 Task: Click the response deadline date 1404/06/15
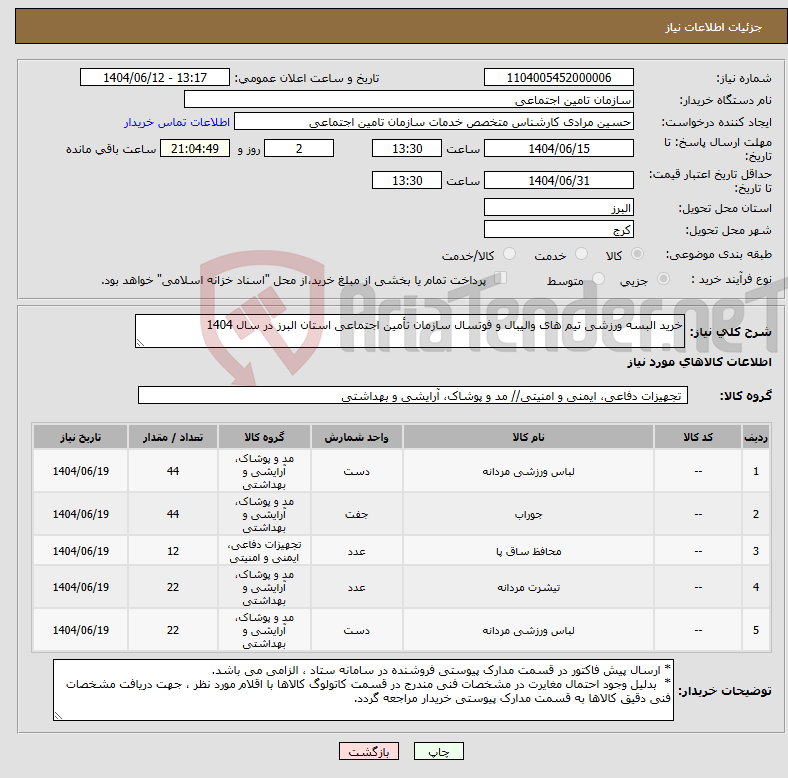click(x=558, y=149)
